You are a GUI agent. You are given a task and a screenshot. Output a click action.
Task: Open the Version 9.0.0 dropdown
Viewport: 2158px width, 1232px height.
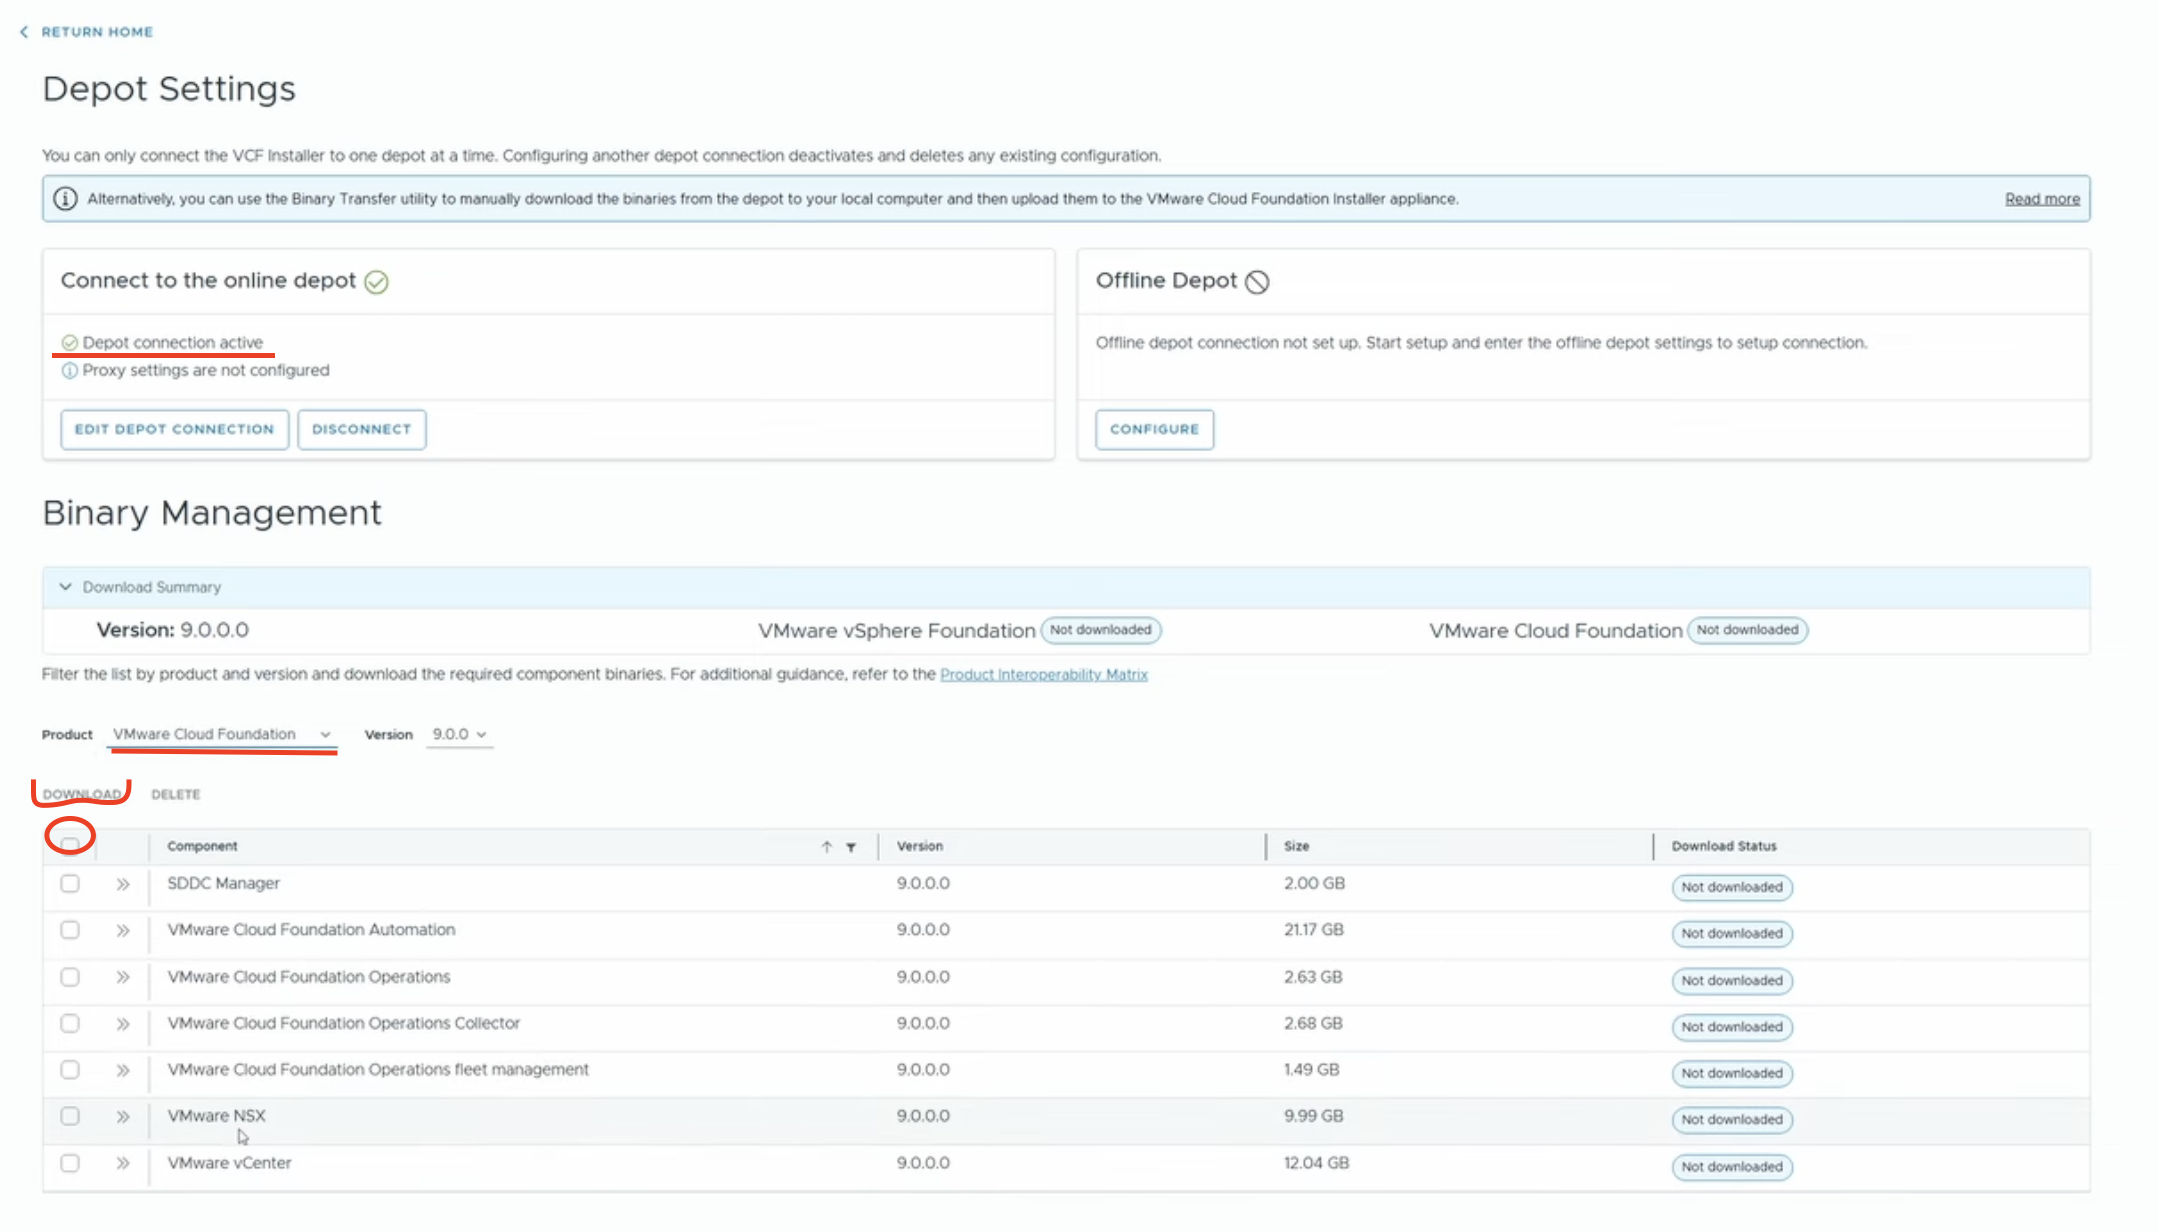(x=459, y=734)
